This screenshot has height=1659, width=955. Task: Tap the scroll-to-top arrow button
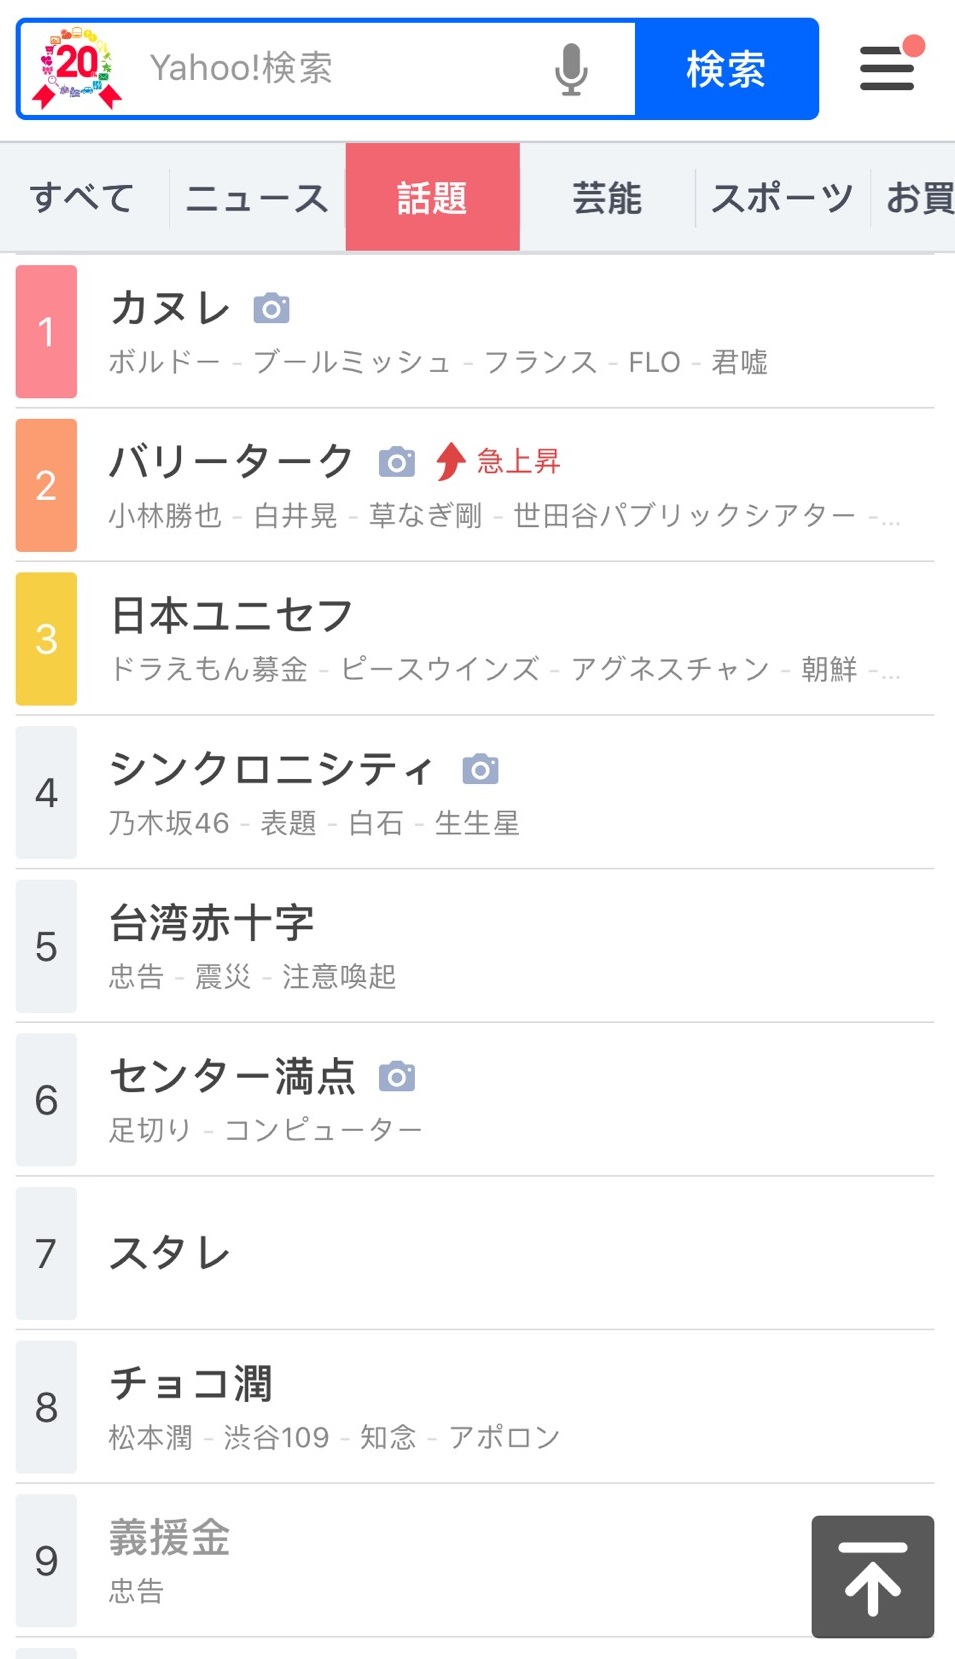click(873, 1577)
